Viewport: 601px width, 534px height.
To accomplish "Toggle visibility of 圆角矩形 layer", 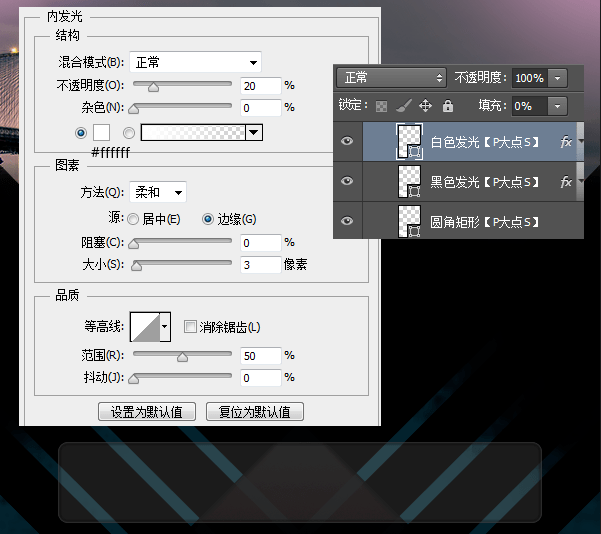I will [347, 221].
